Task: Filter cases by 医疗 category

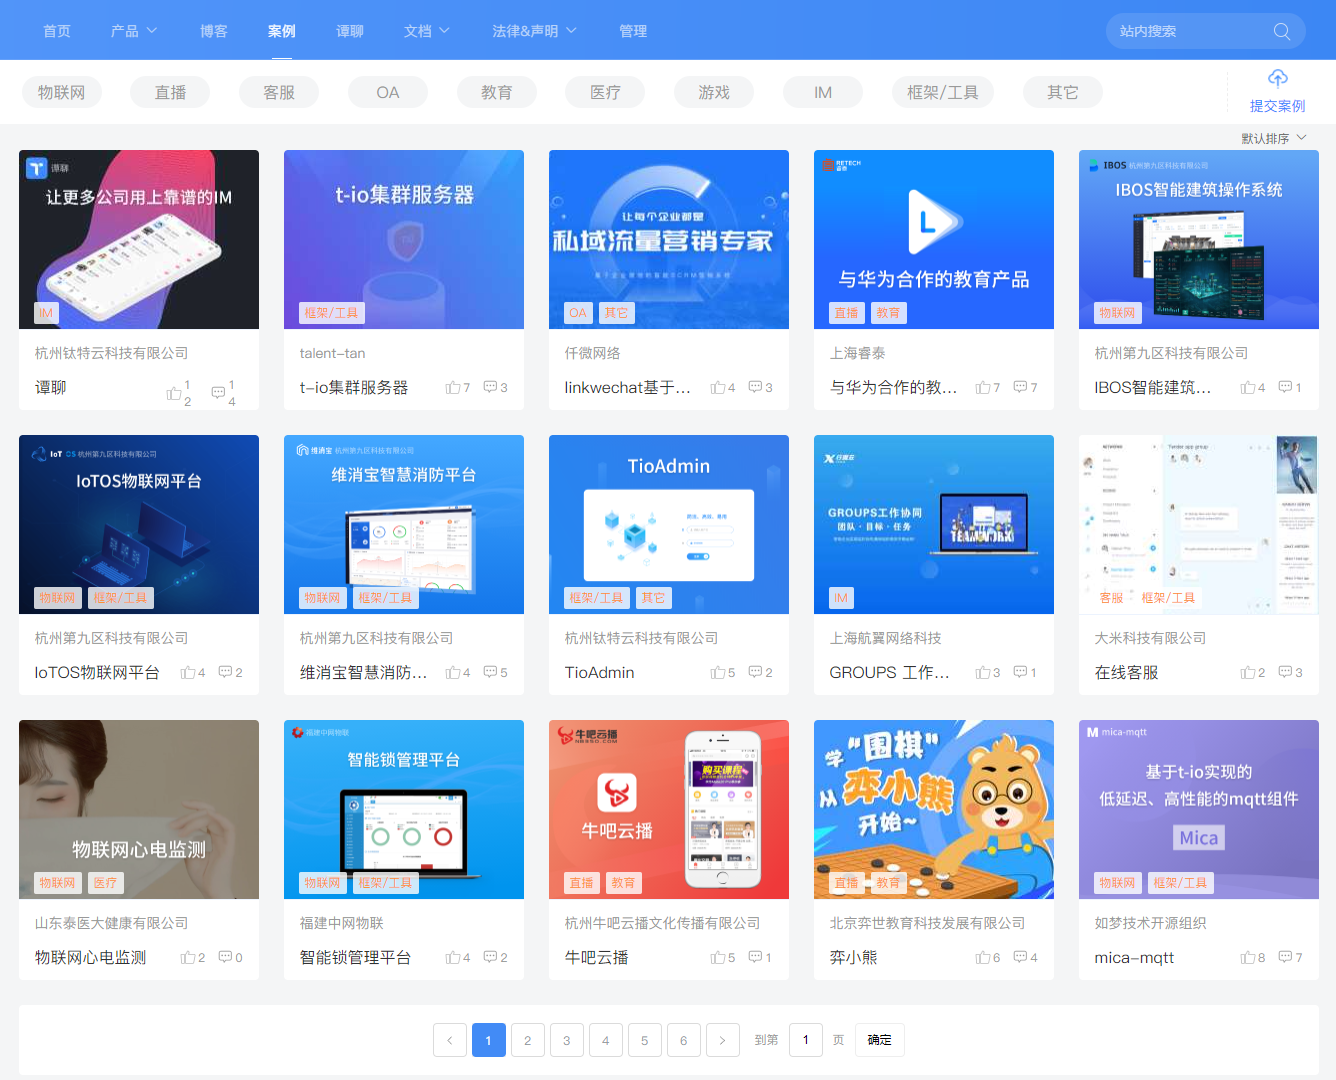Action: point(605,92)
